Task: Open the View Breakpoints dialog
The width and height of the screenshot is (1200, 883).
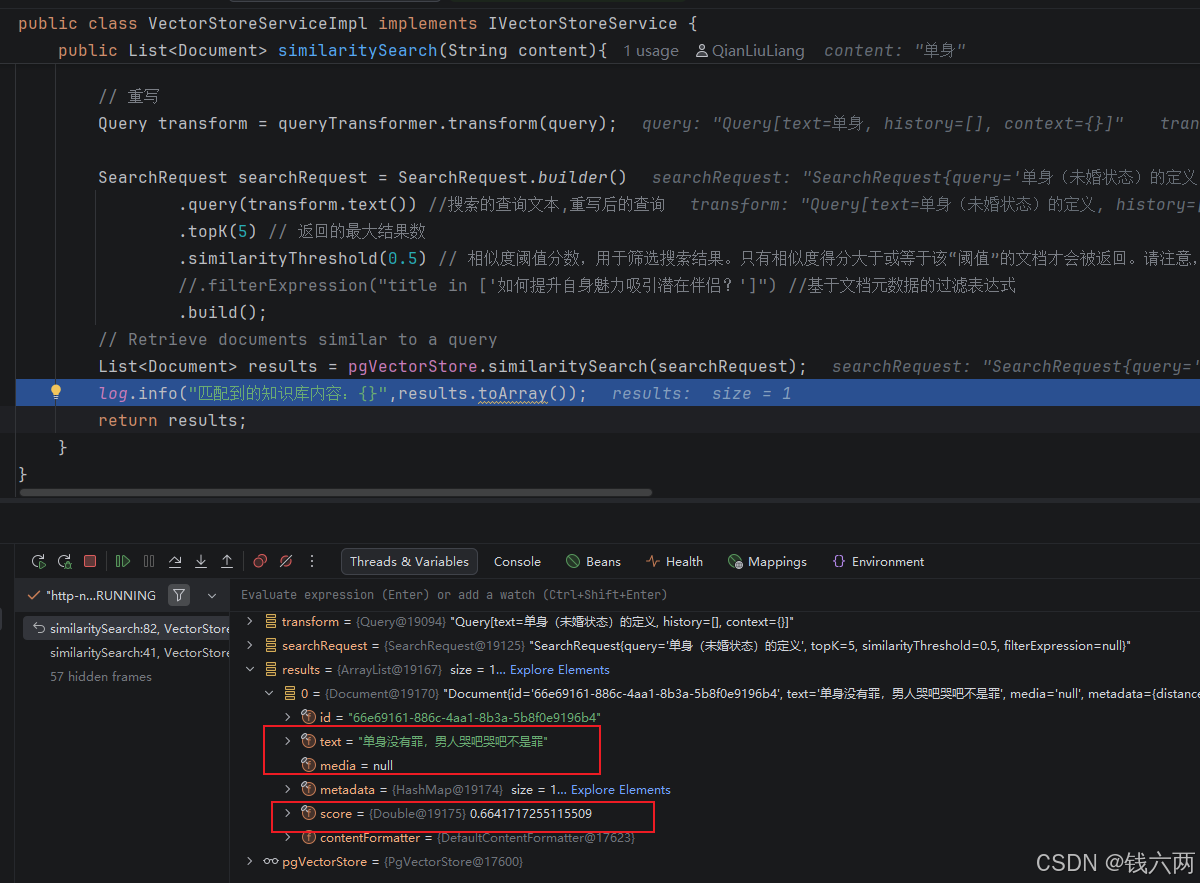Action: 260,561
